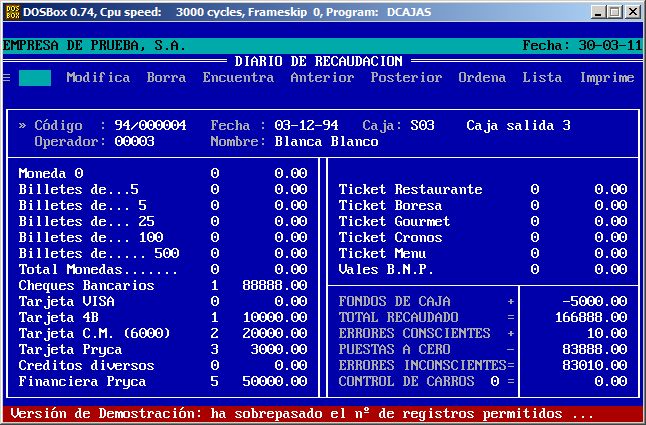Click the DOSBox icon in title bar
The image size is (646, 425).
pyautogui.click(x=12, y=11)
